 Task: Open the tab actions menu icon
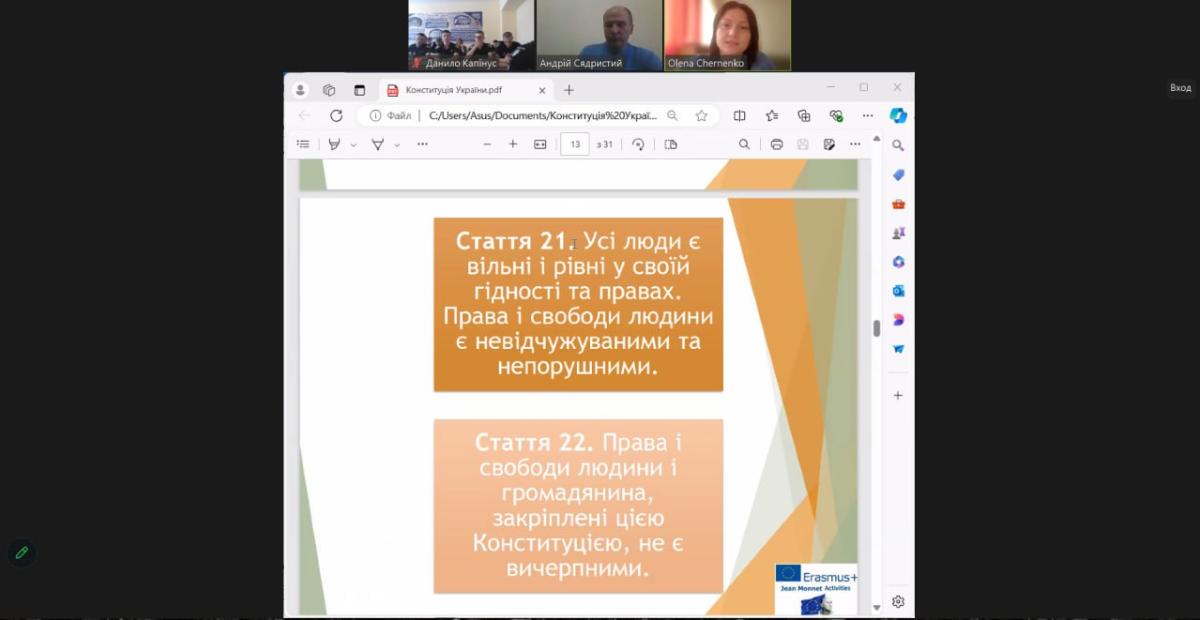click(x=359, y=90)
